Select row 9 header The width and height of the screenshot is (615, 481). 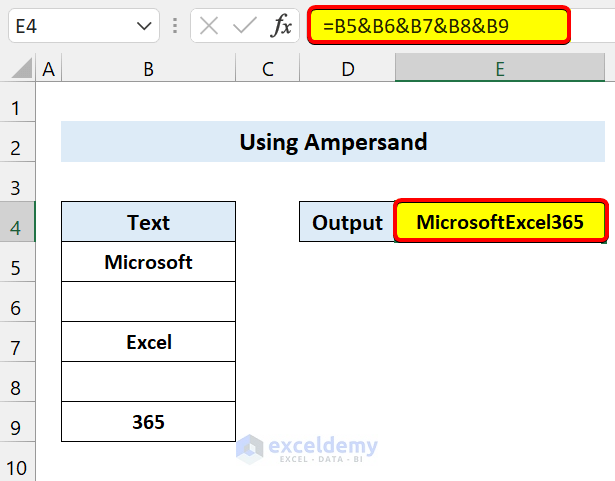coord(18,421)
